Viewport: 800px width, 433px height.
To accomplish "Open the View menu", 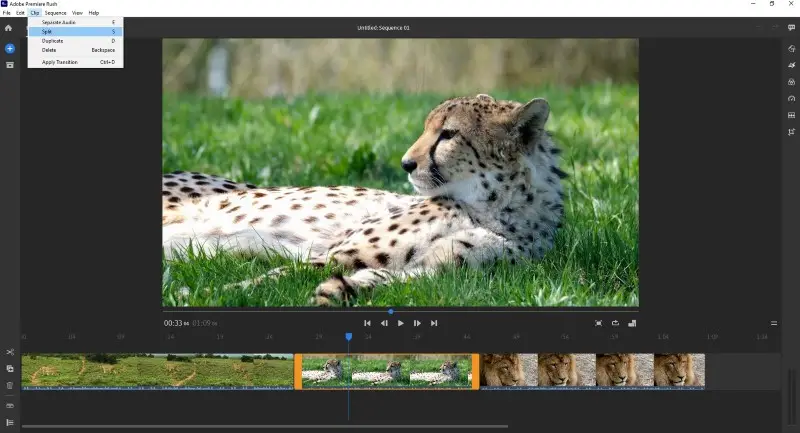I will point(77,13).
